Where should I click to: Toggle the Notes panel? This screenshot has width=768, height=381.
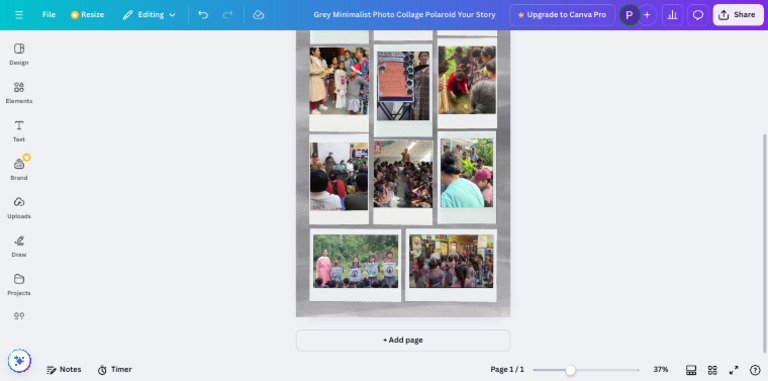coord(64,369)
